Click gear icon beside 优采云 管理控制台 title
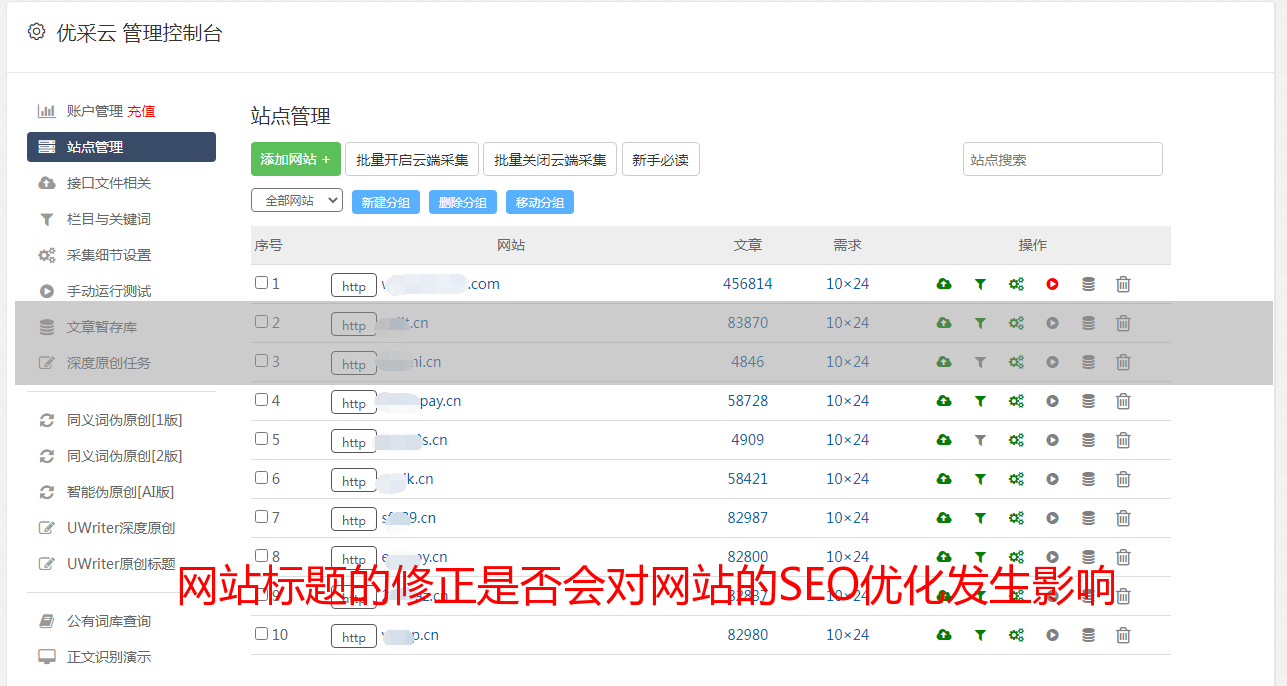 36,32
